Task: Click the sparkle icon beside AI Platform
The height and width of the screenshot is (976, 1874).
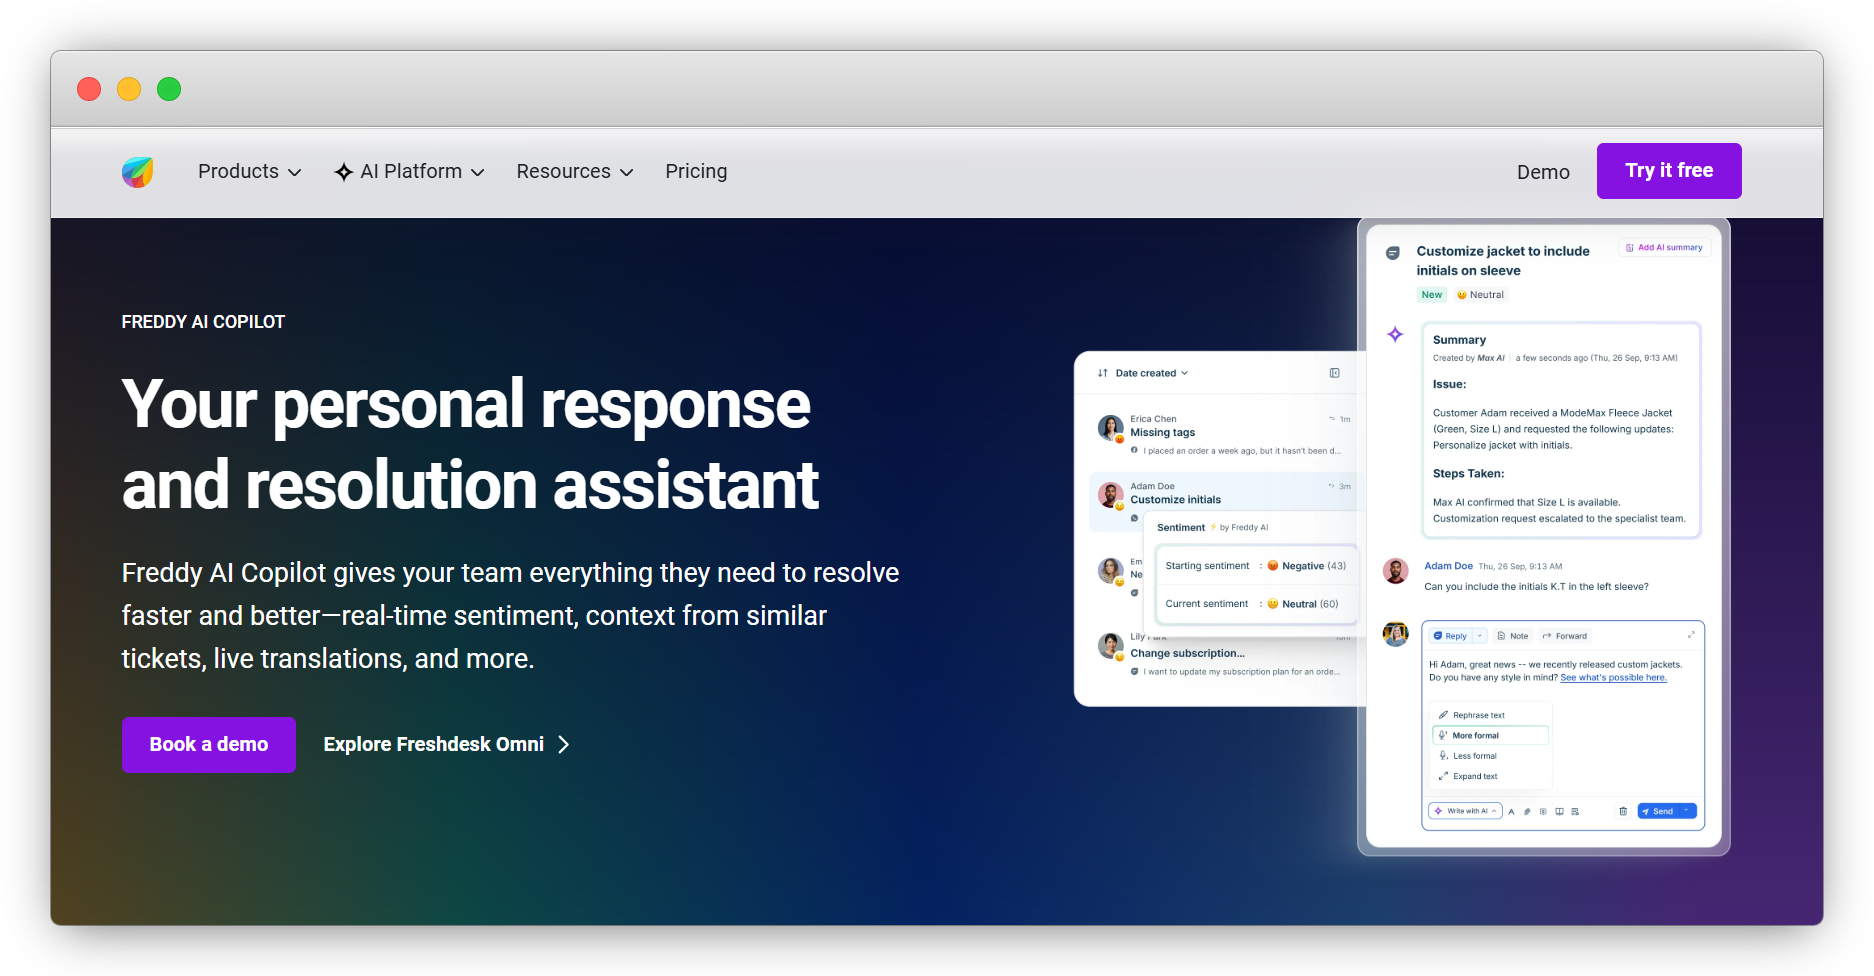Action: 343,172
